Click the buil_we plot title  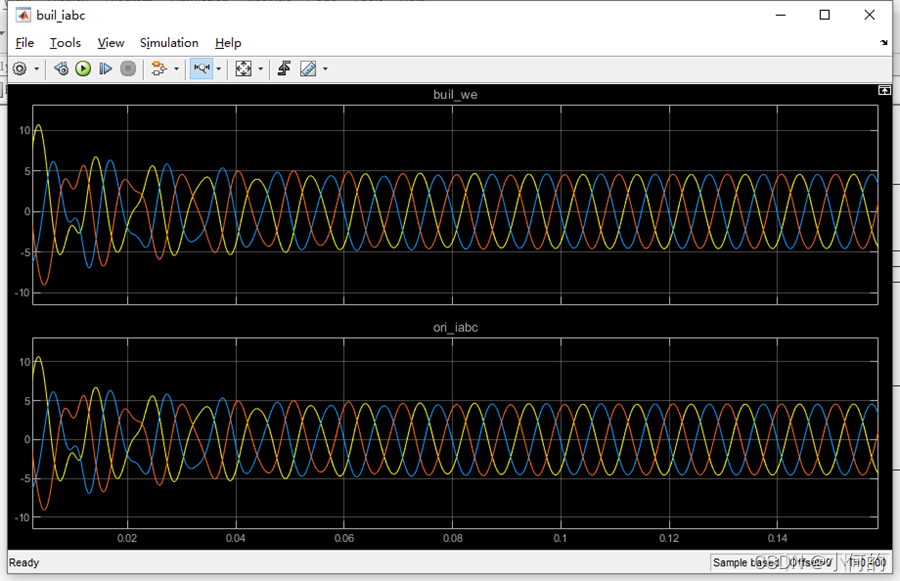pyautogui.click(x=455, y=95)
